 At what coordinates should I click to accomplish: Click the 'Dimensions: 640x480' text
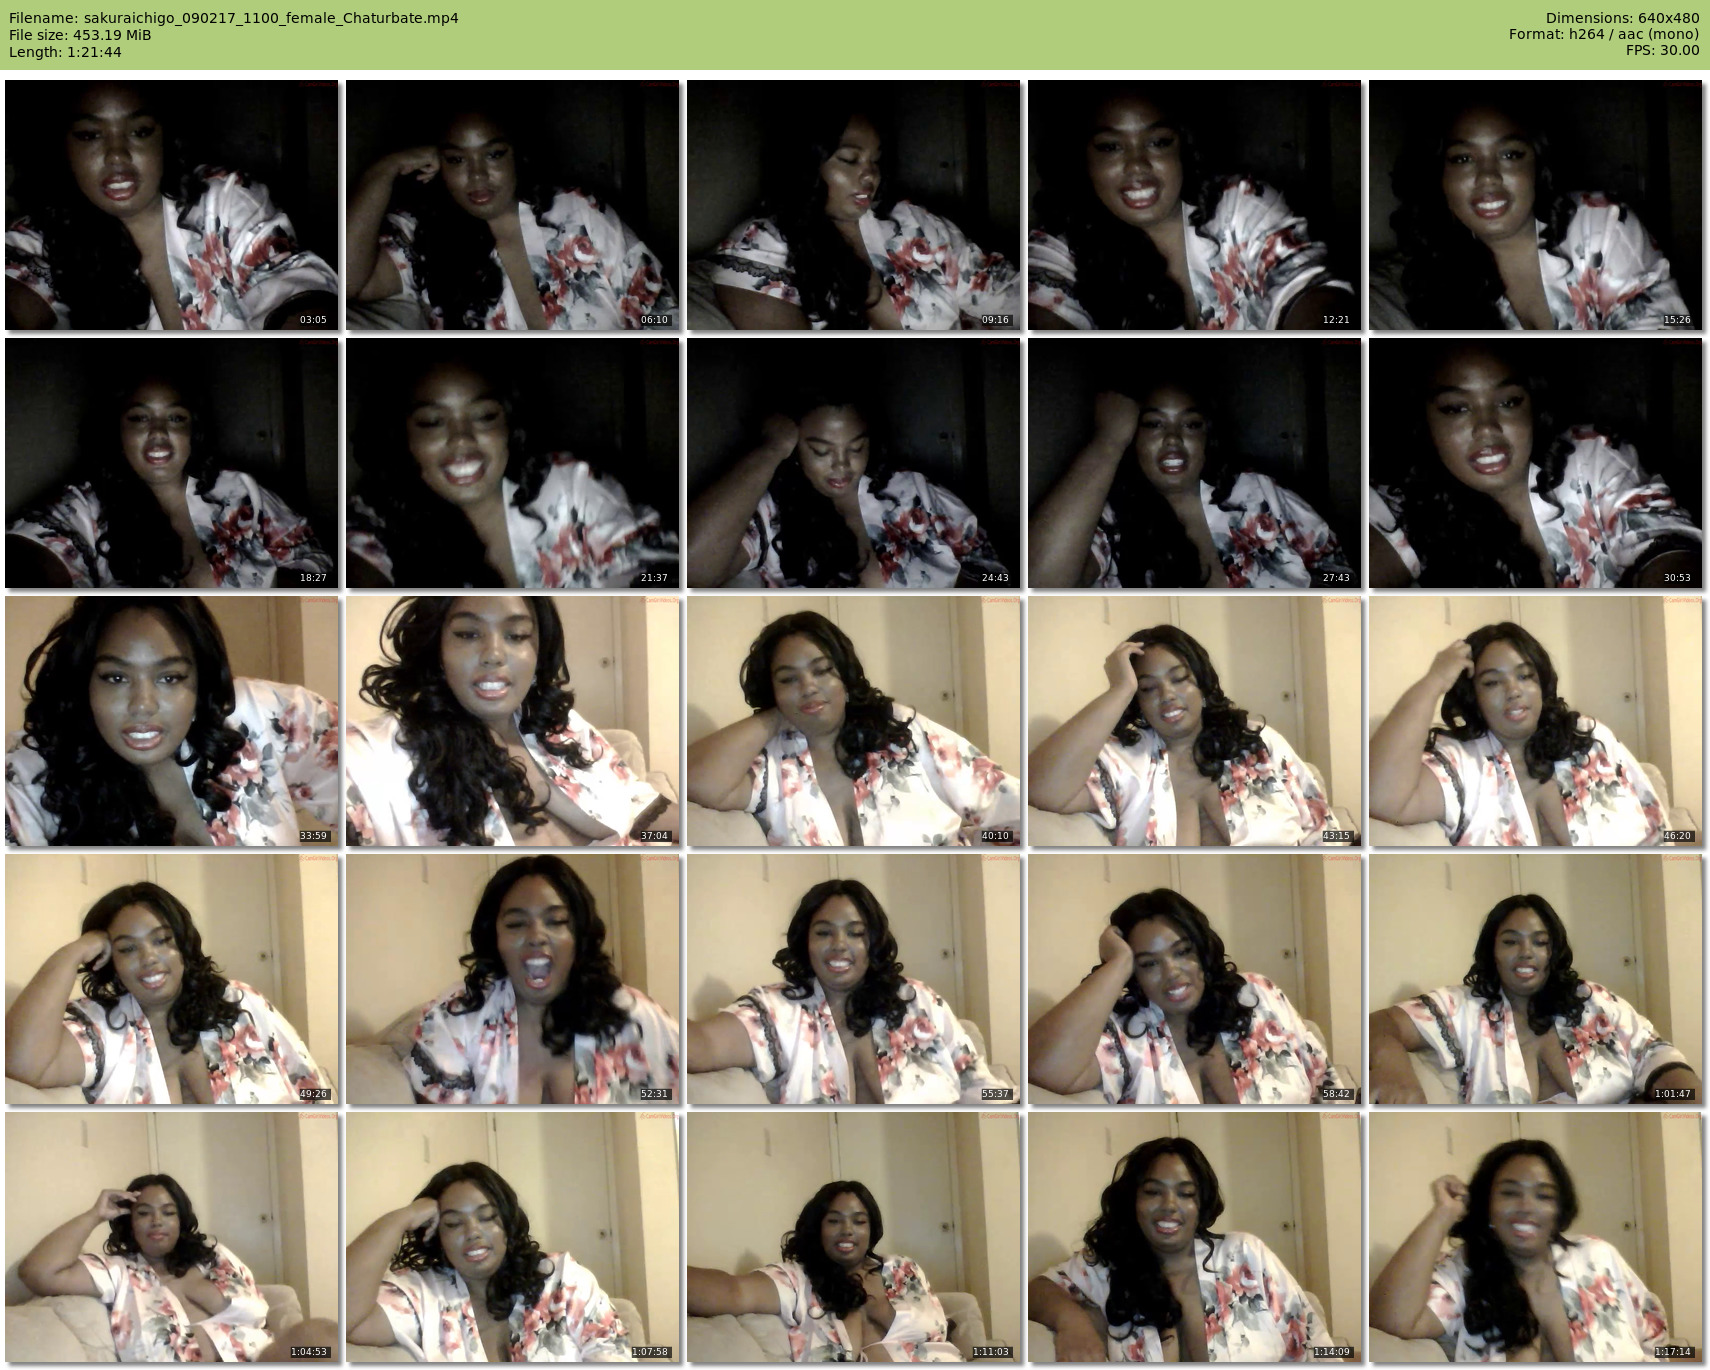[1622, 18]
